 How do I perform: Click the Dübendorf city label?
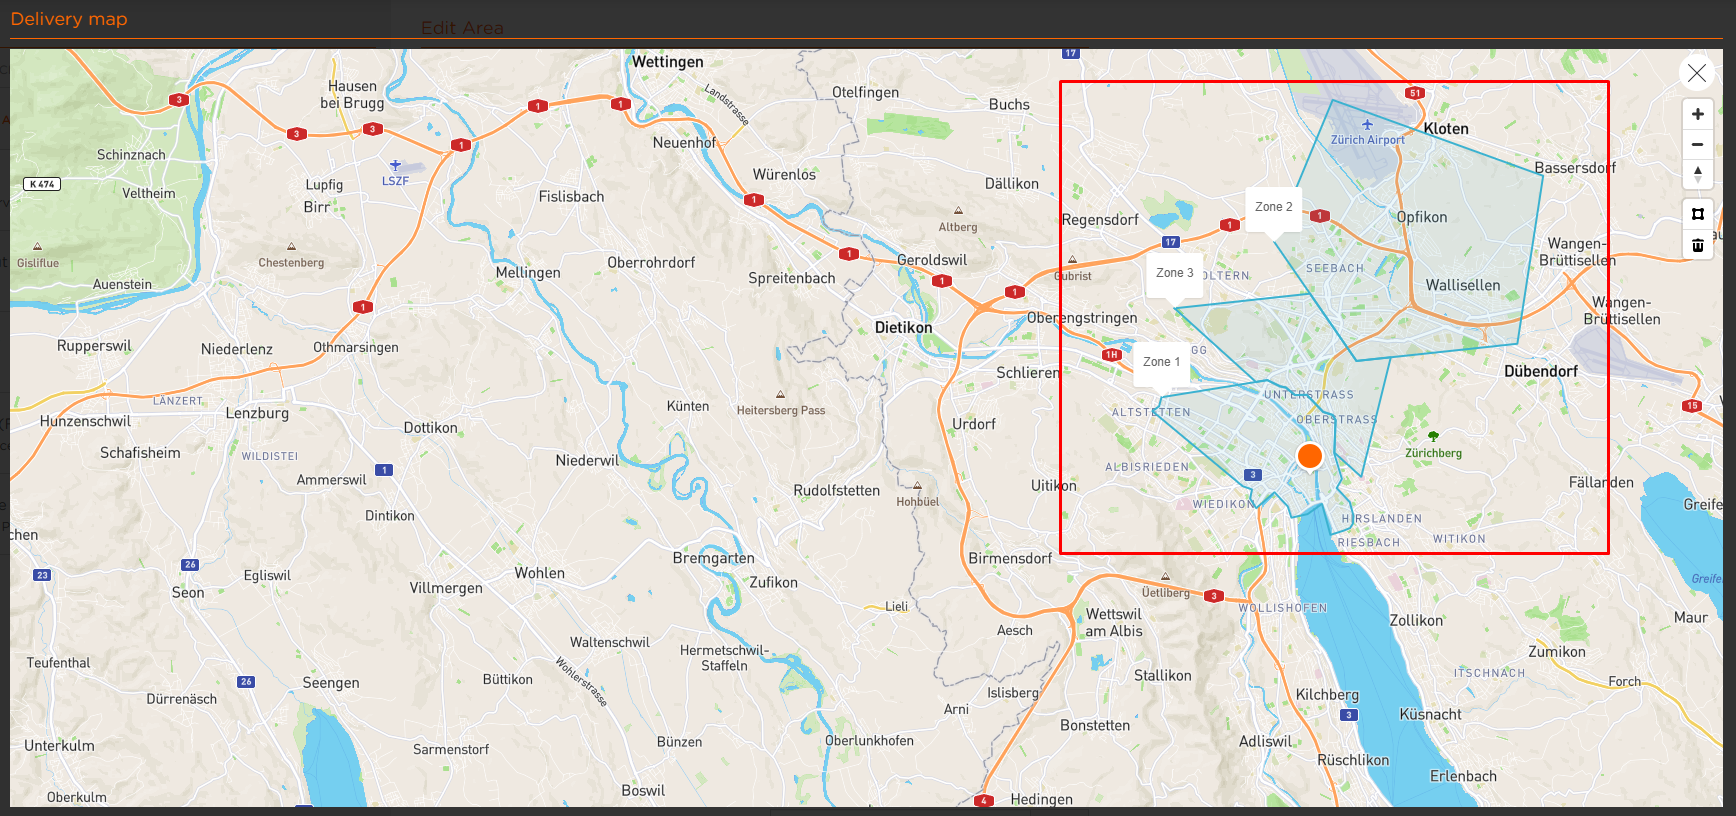pyautogui.click(x=1540, y=372)
